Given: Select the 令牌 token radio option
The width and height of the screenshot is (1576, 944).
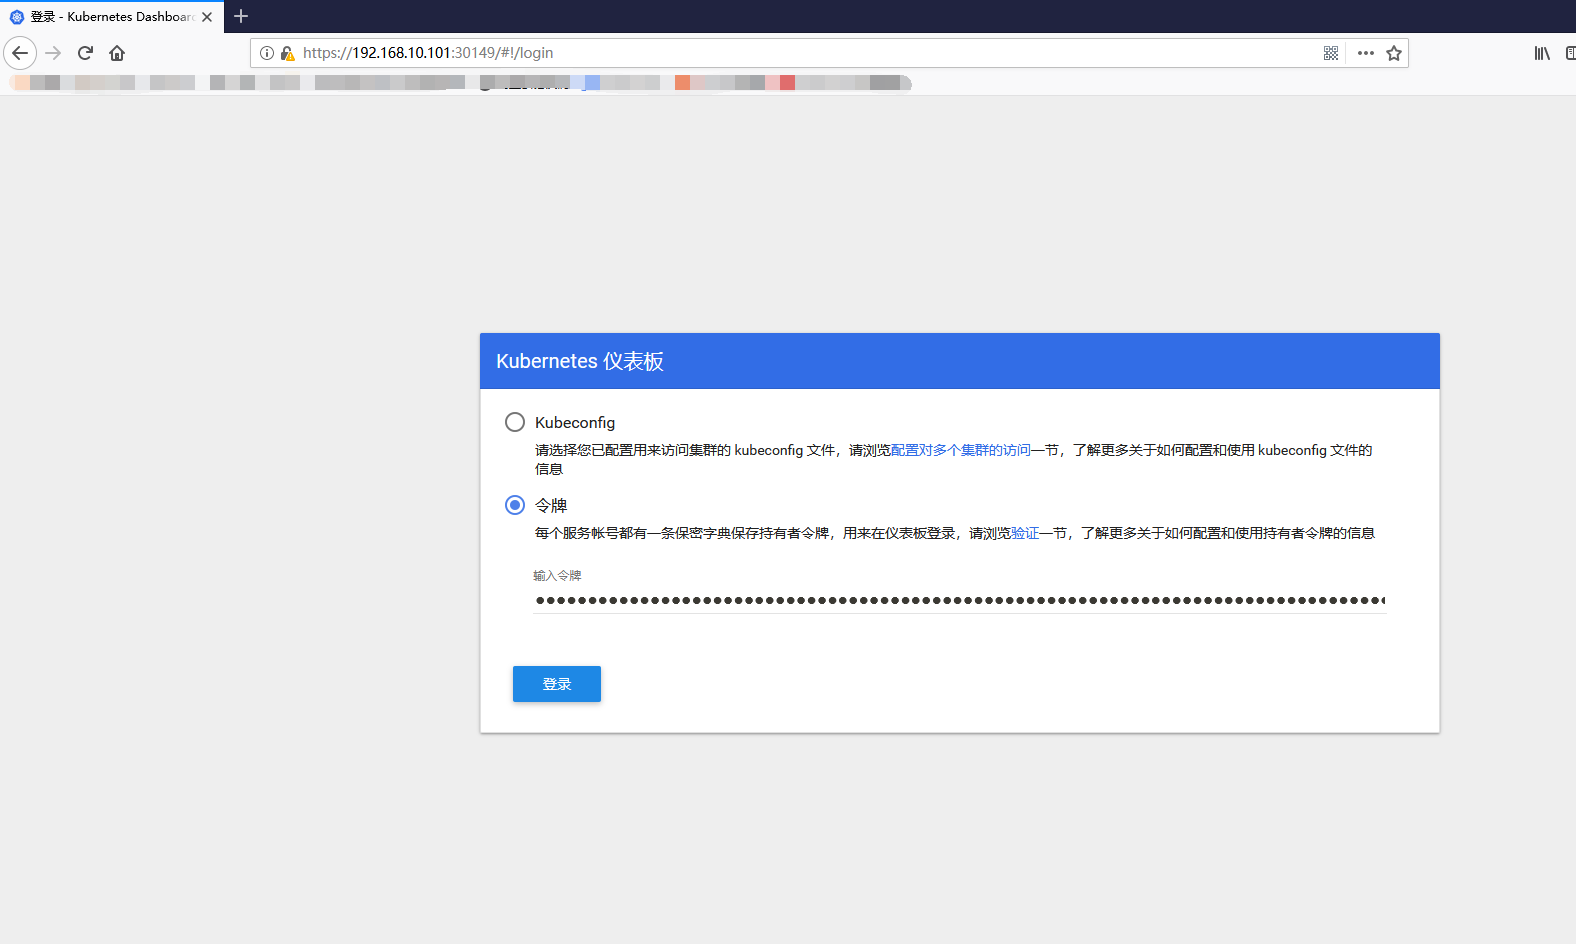Looking at the screenshot, I should (x=515, y=505).
